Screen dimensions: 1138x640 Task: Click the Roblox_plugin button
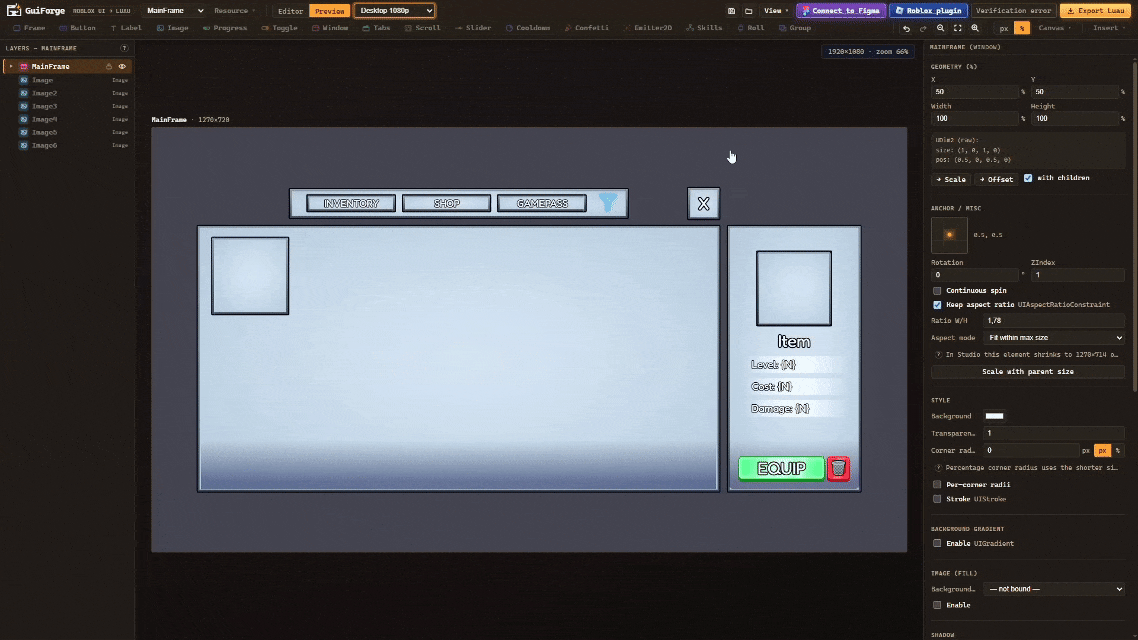point(929,11)
